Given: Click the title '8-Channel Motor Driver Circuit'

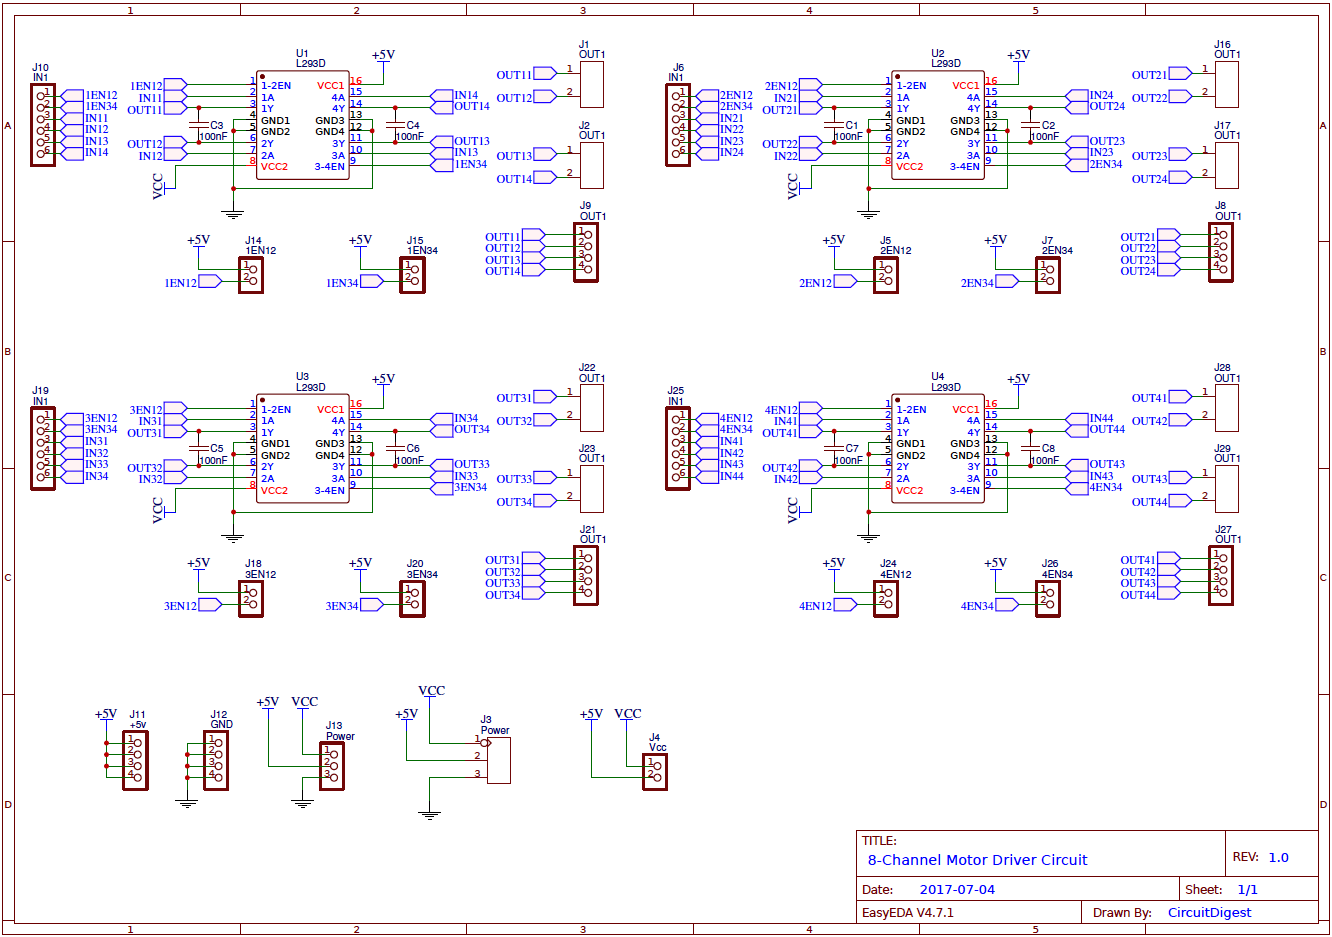Looking at the screenshot, I should click(x=977, y=860).
